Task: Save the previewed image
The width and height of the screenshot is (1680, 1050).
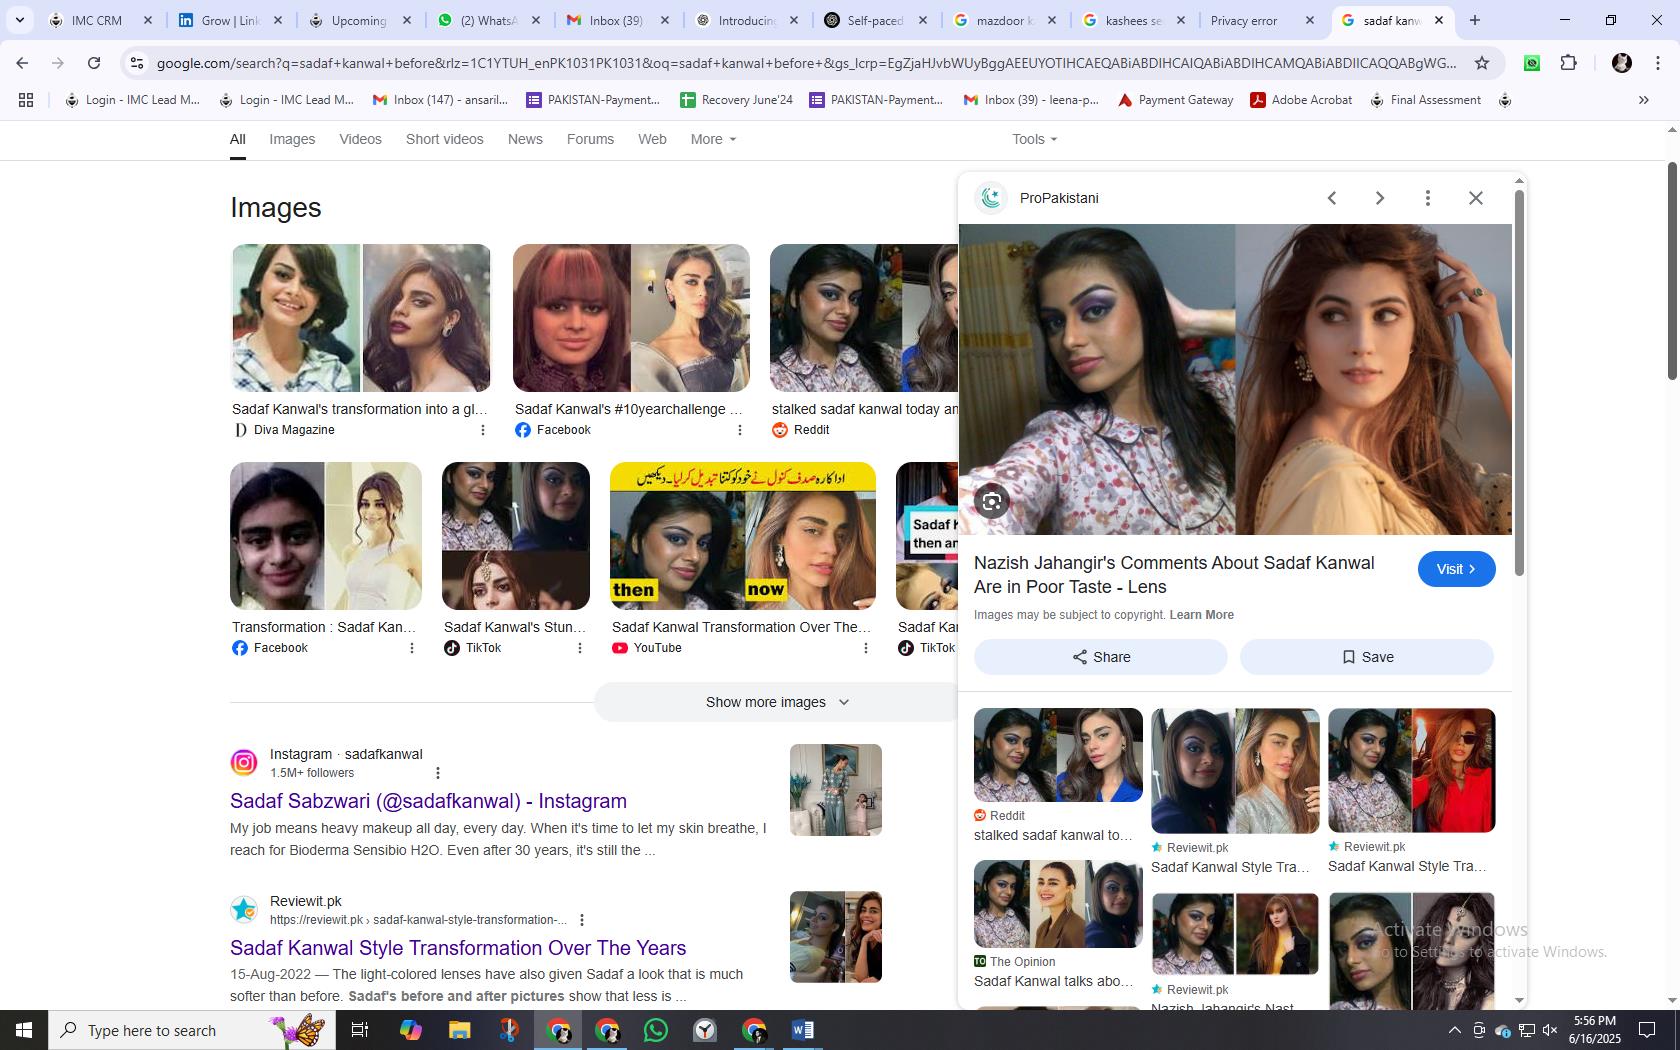Action: [1367, 657]
